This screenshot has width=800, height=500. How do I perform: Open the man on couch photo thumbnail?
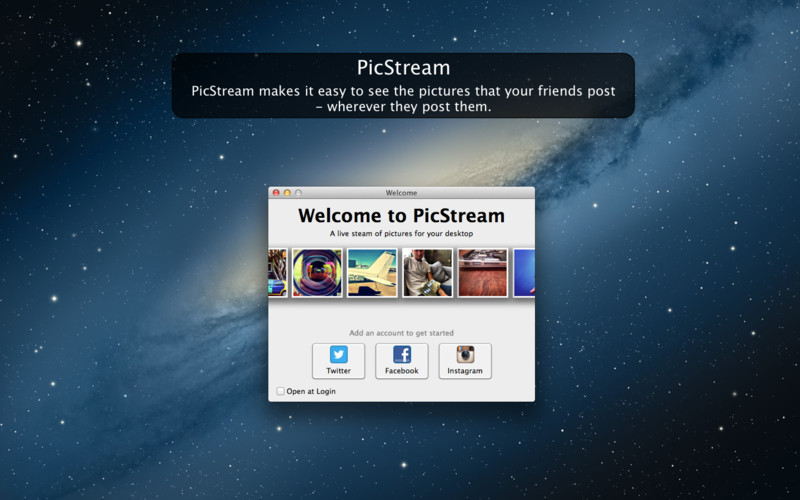pos(427,272)
